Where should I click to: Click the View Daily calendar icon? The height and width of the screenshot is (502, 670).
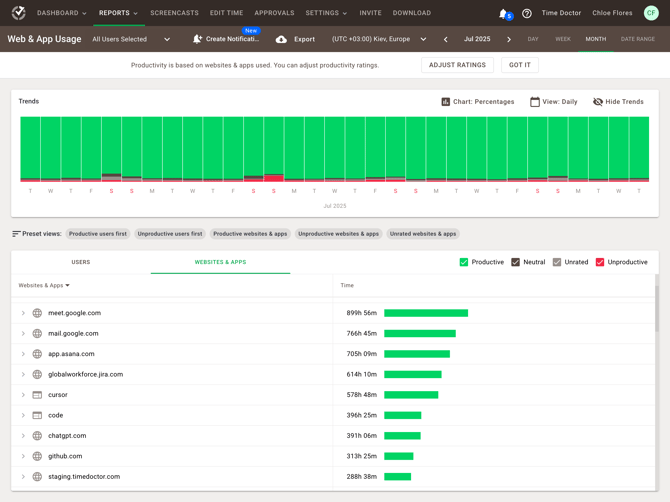(535, 102)
